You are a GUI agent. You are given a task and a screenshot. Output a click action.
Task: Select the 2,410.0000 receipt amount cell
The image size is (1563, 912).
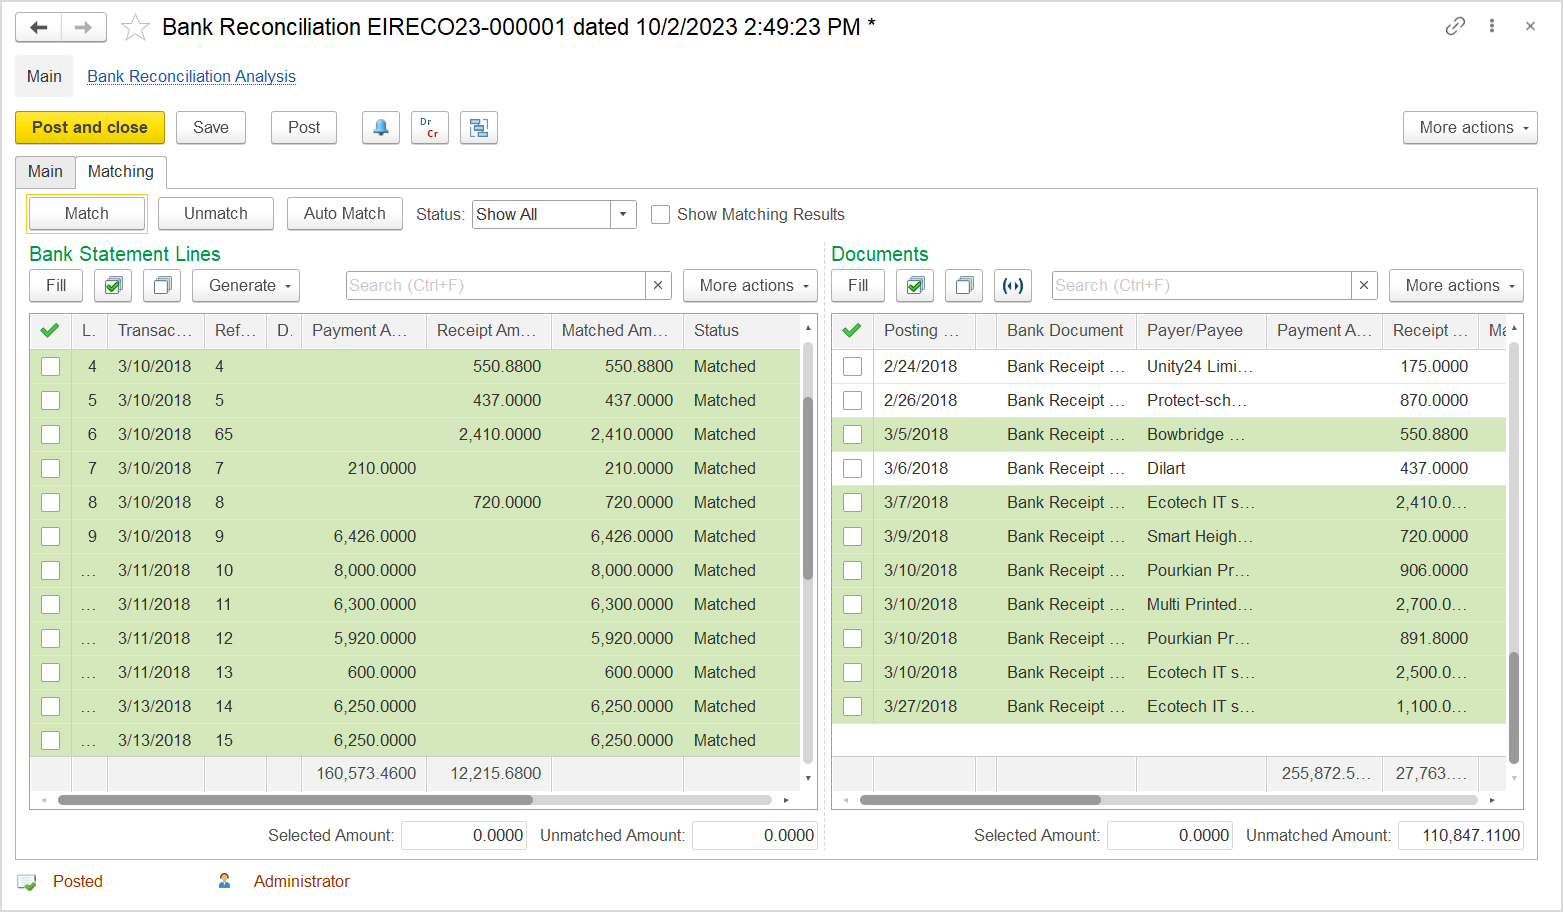pyautogui.click(x=489, y=434)
